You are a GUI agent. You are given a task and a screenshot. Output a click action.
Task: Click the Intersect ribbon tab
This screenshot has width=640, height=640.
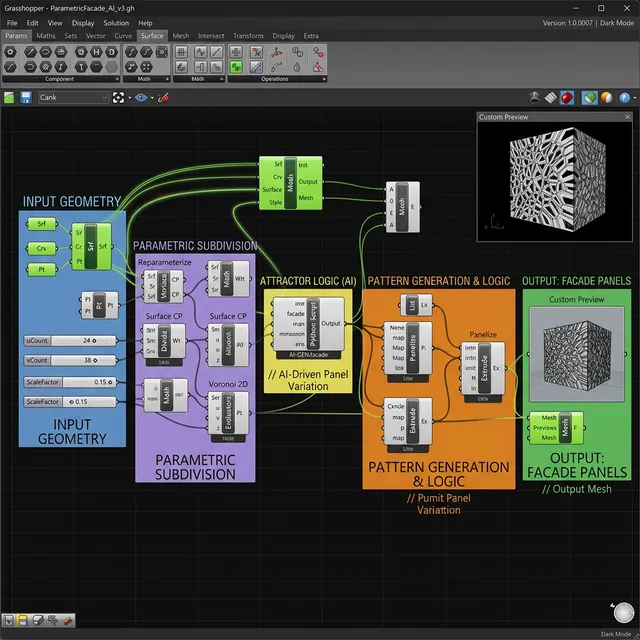tap(211, 36)
